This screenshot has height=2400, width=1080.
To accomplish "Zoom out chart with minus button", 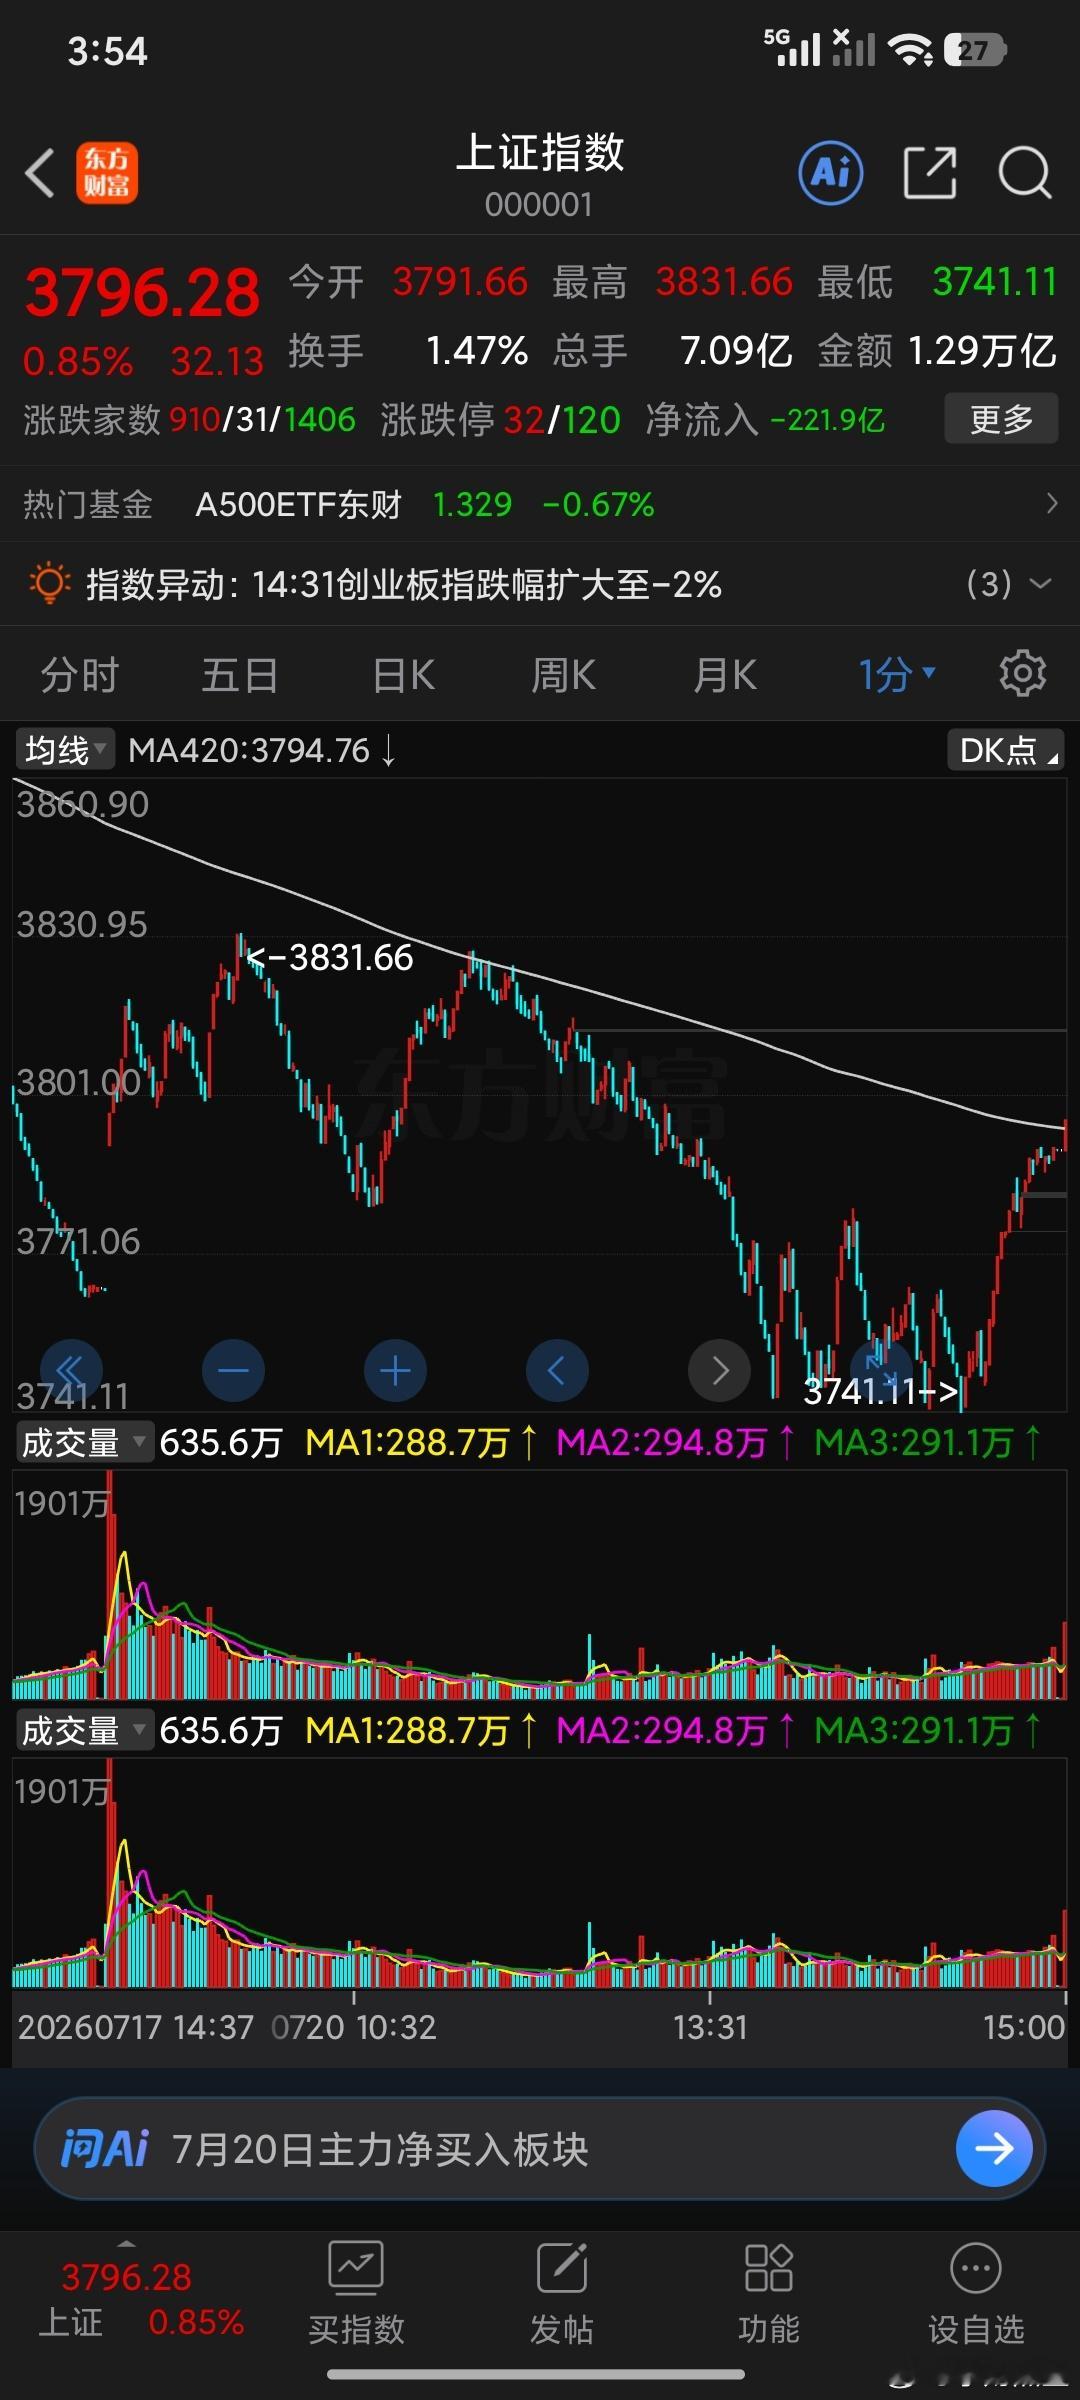I will 233,1370.
